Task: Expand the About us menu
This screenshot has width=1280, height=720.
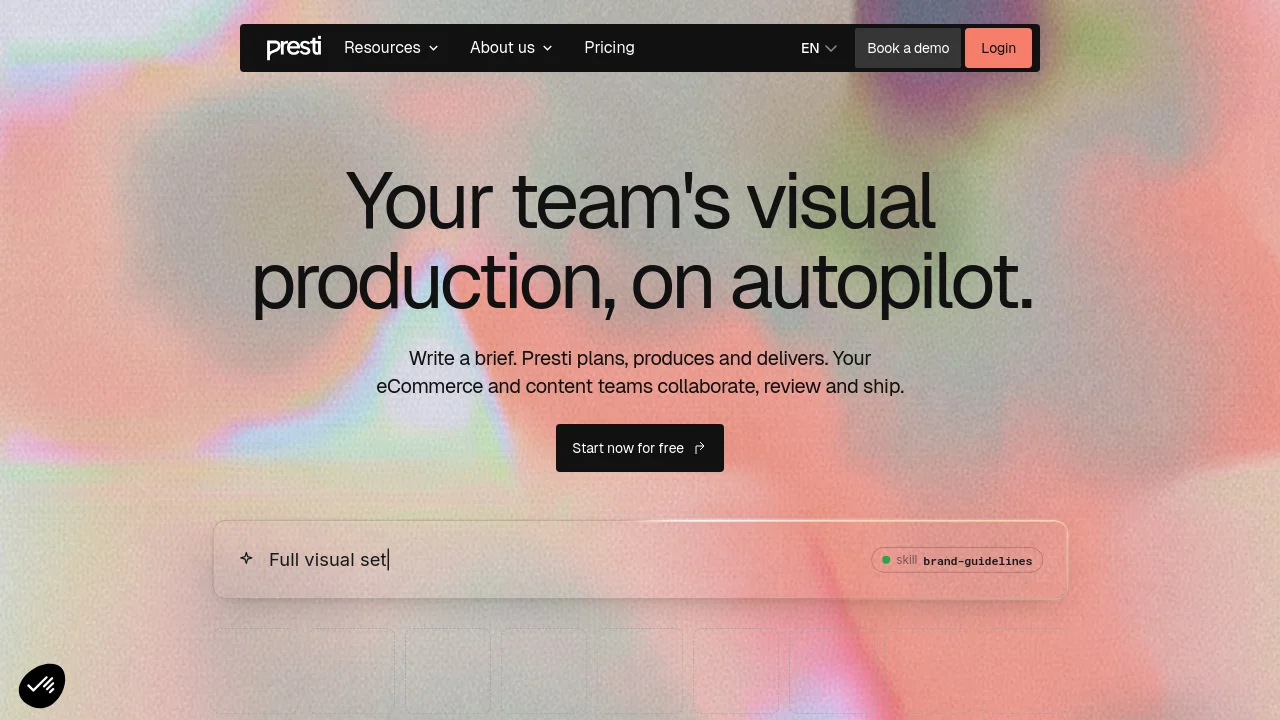Action: pyautogui.click(x=511, y=48)
